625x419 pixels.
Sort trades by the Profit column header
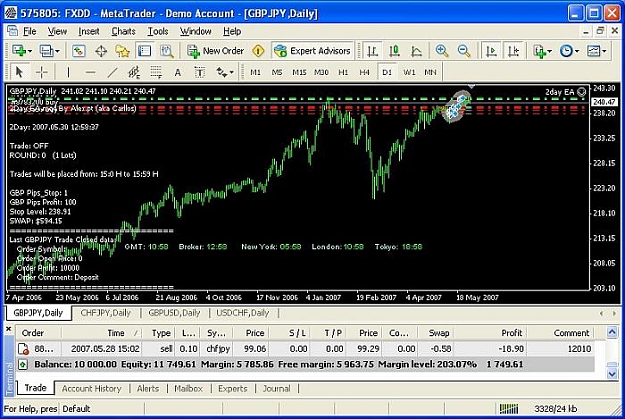[x=489, y=333]
